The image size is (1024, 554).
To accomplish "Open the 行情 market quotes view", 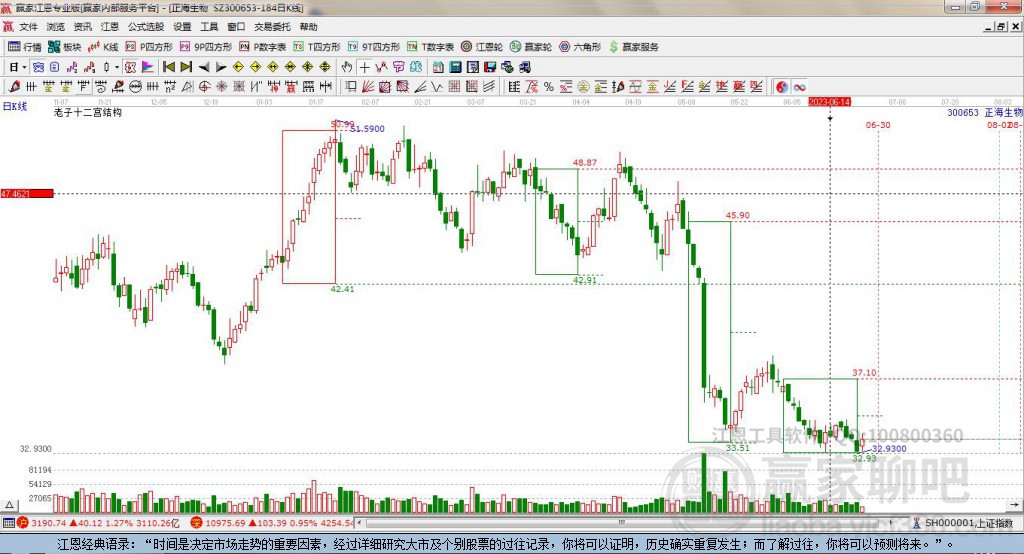I will pos(24,47).
